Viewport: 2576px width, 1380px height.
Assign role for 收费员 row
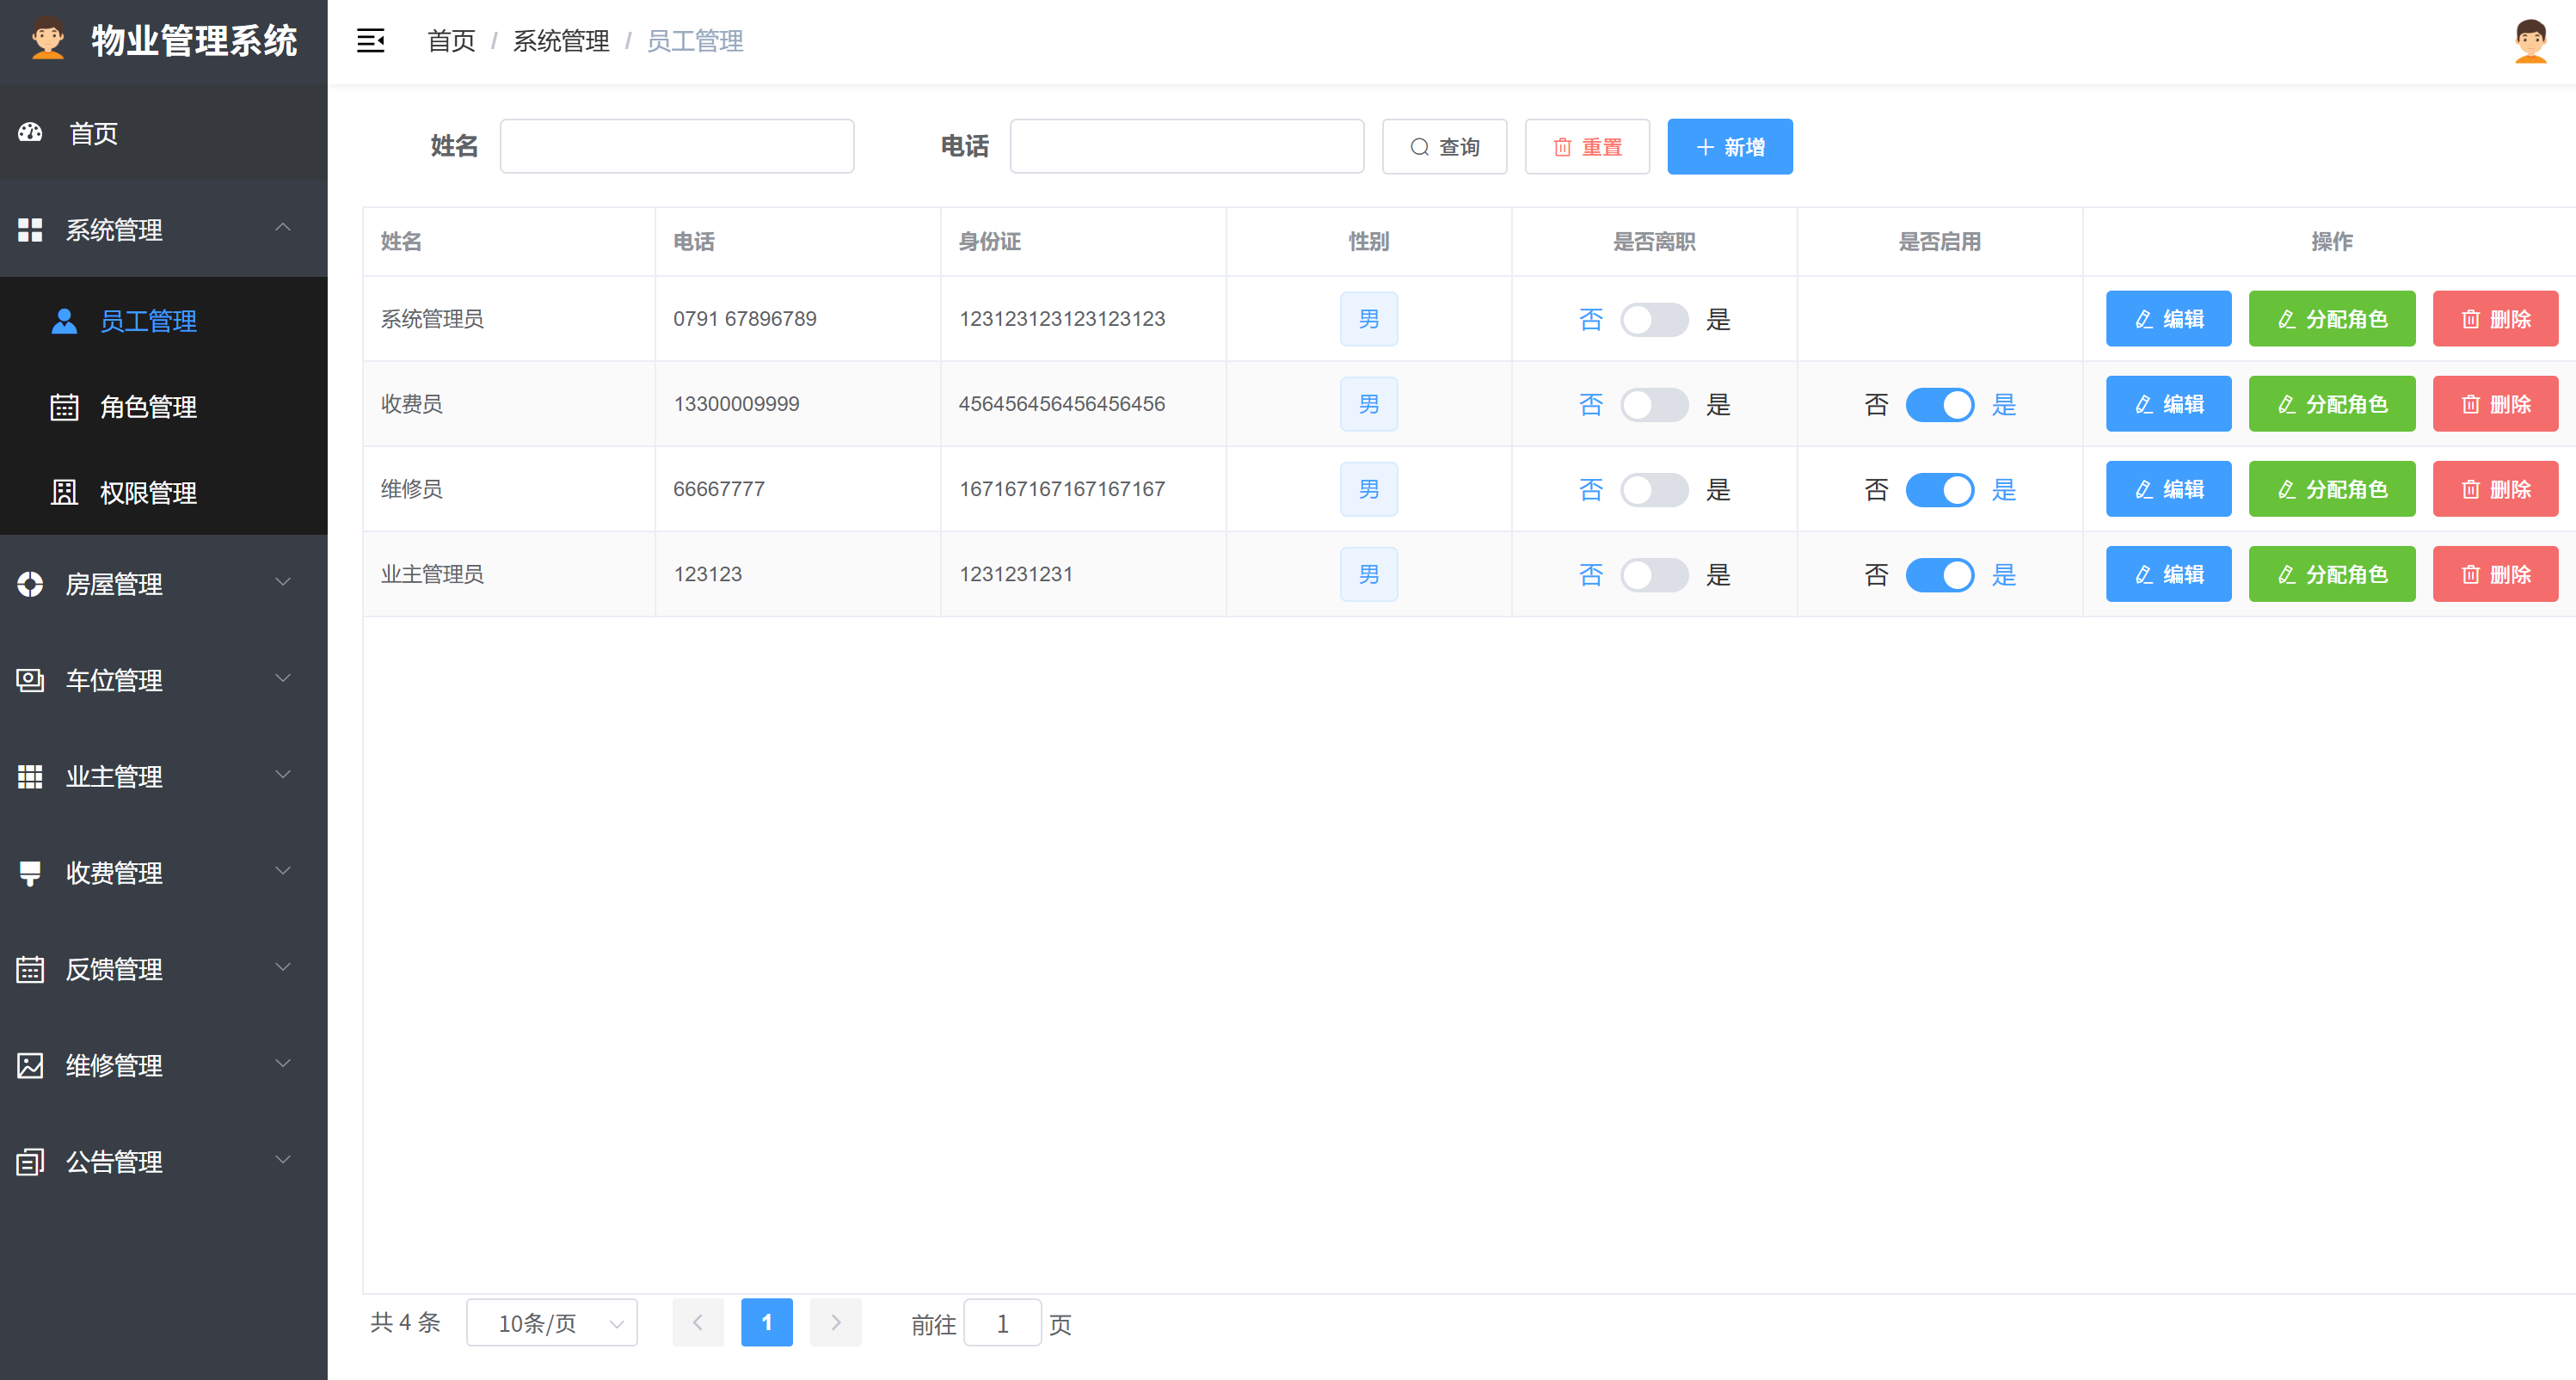(2332, 404)
